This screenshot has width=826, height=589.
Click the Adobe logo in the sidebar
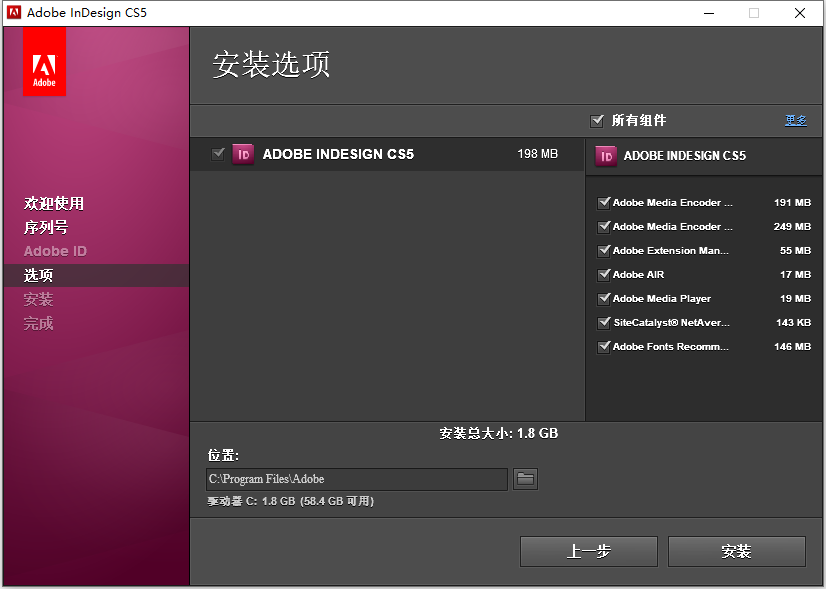tap(44, 62)
